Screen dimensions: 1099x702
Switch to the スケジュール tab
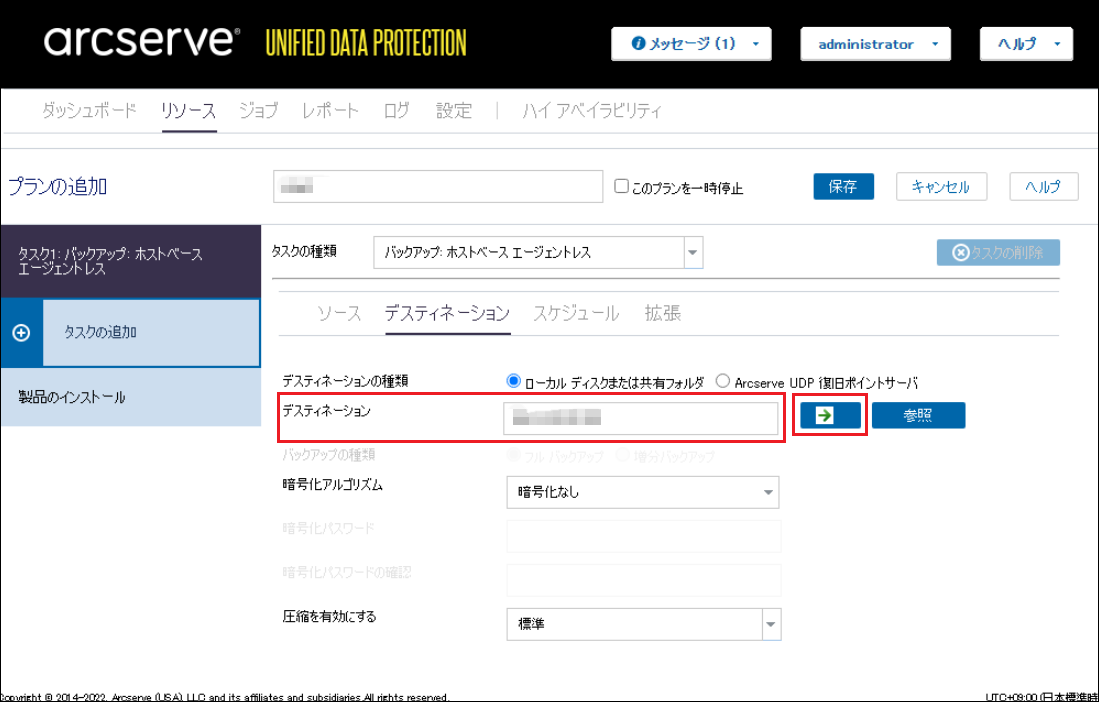[x=575, y=313]
